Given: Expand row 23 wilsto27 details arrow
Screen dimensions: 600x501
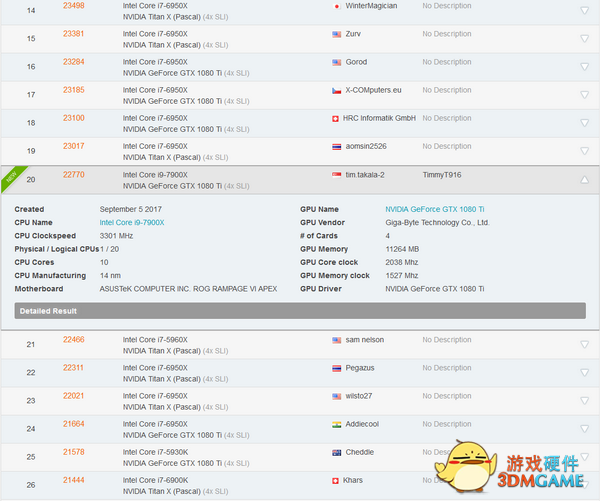Looking at the screenshot, I should 584,401.
